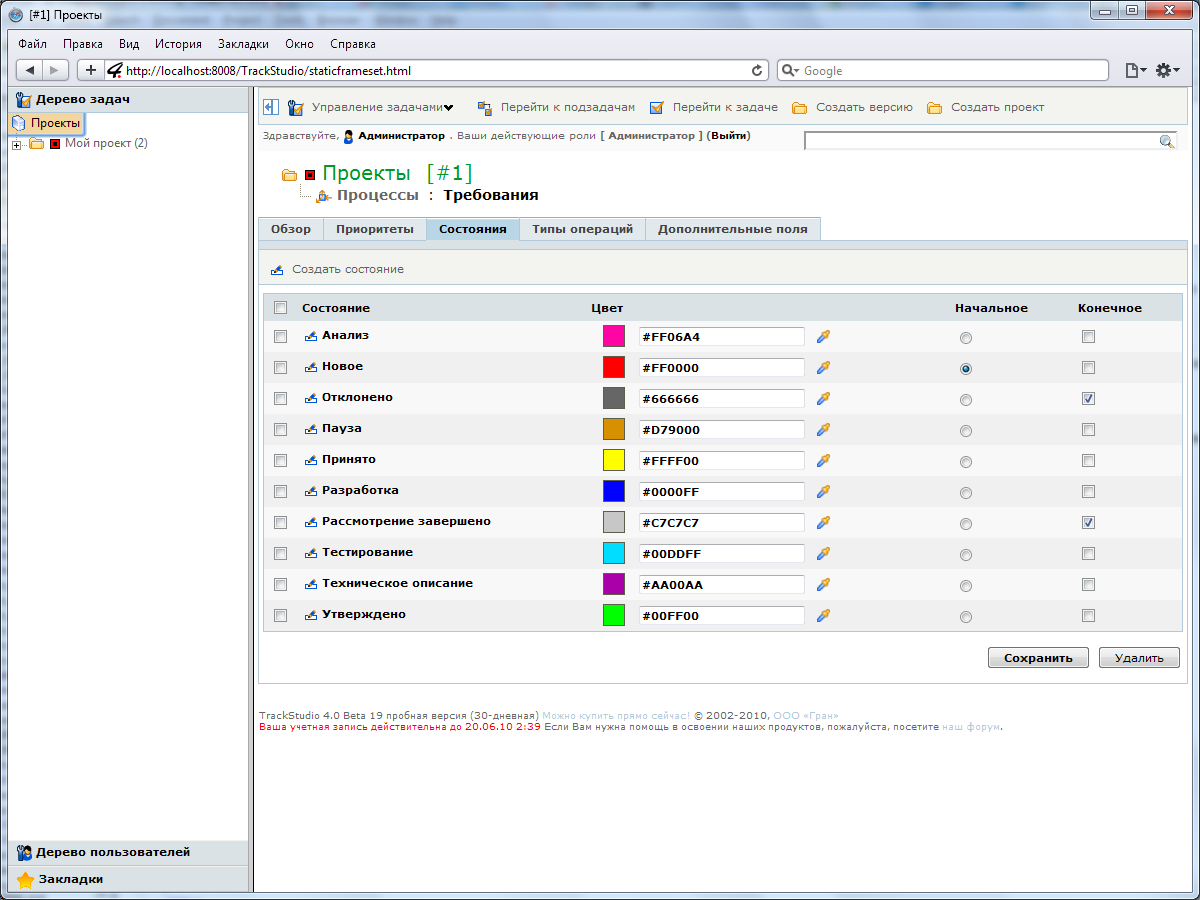Select Анализ as initial state radio
Viewport: 1200px width, 900px height.
click(x=965, y=338)
